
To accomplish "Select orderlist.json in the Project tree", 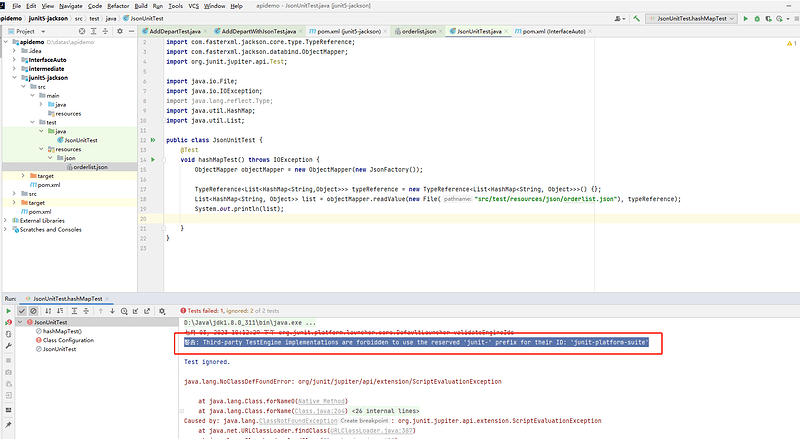I will [90, 167].
